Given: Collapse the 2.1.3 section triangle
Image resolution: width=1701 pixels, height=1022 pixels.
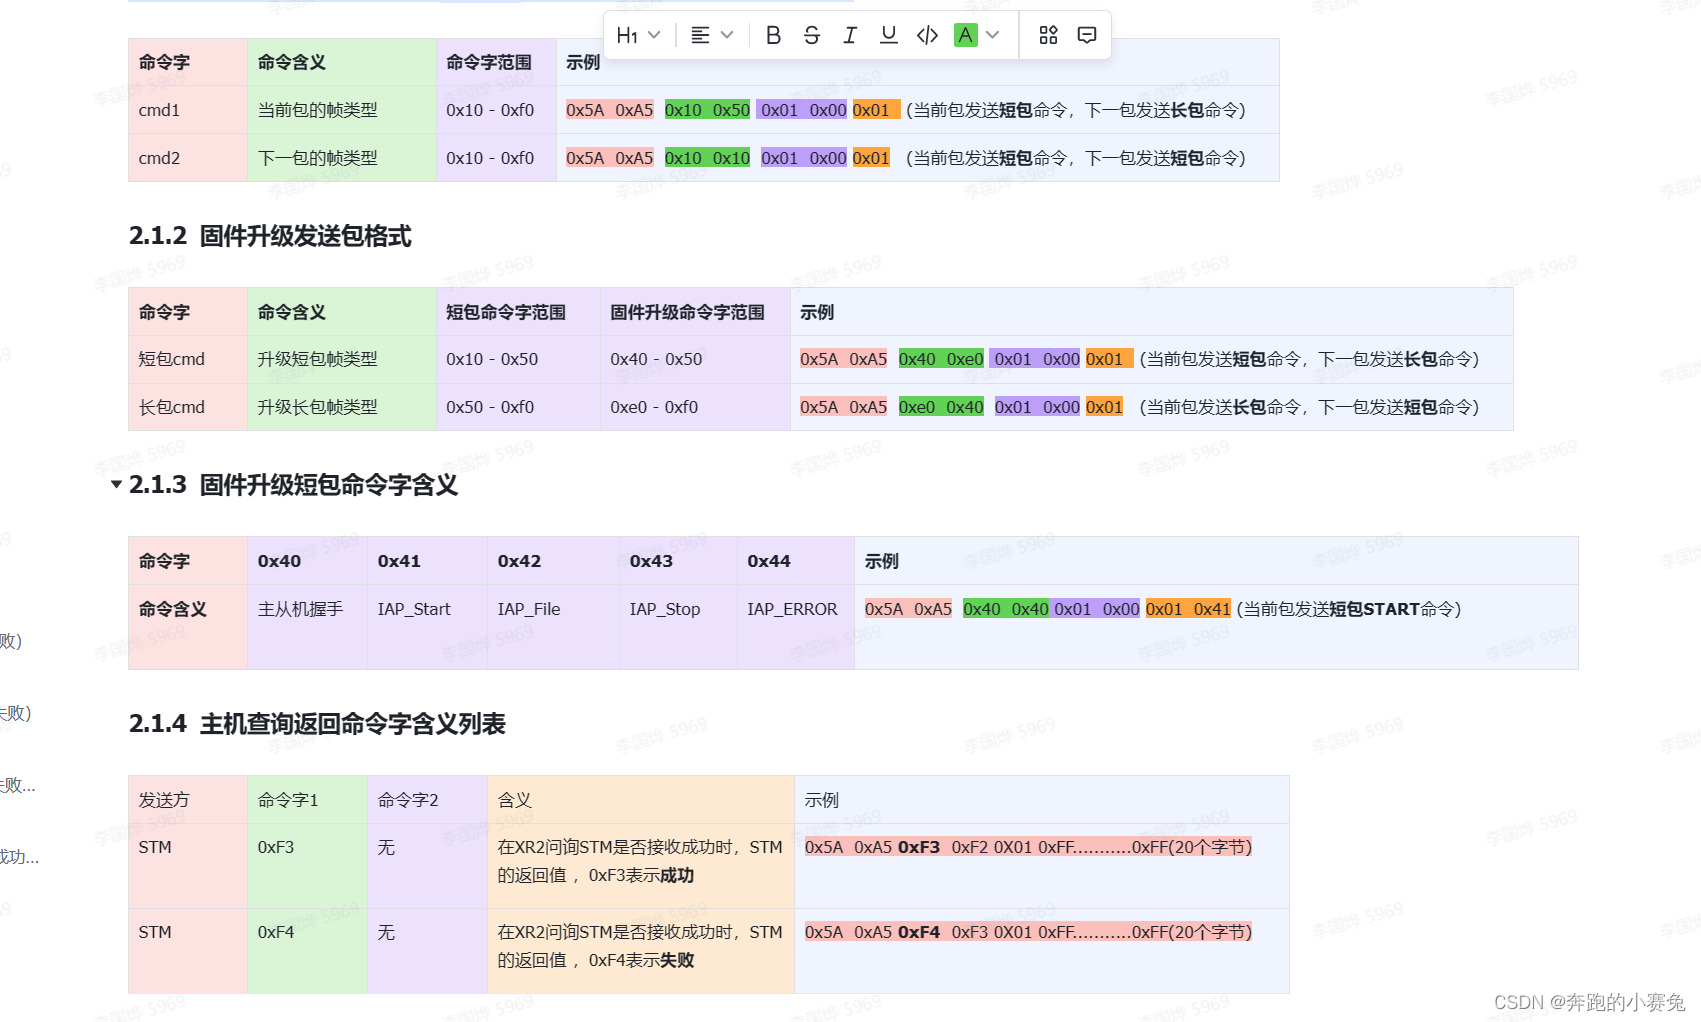Looking at the screenshot, I should pyautogui.click(x=116, y=484).
